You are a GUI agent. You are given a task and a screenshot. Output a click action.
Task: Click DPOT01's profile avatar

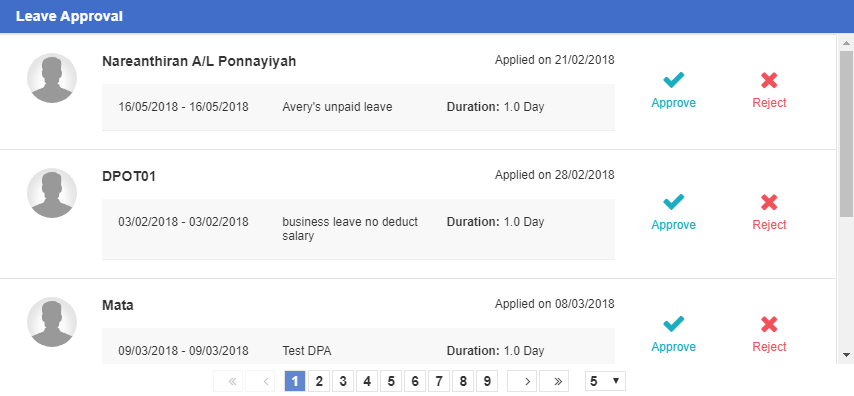[x=52, y=193]
